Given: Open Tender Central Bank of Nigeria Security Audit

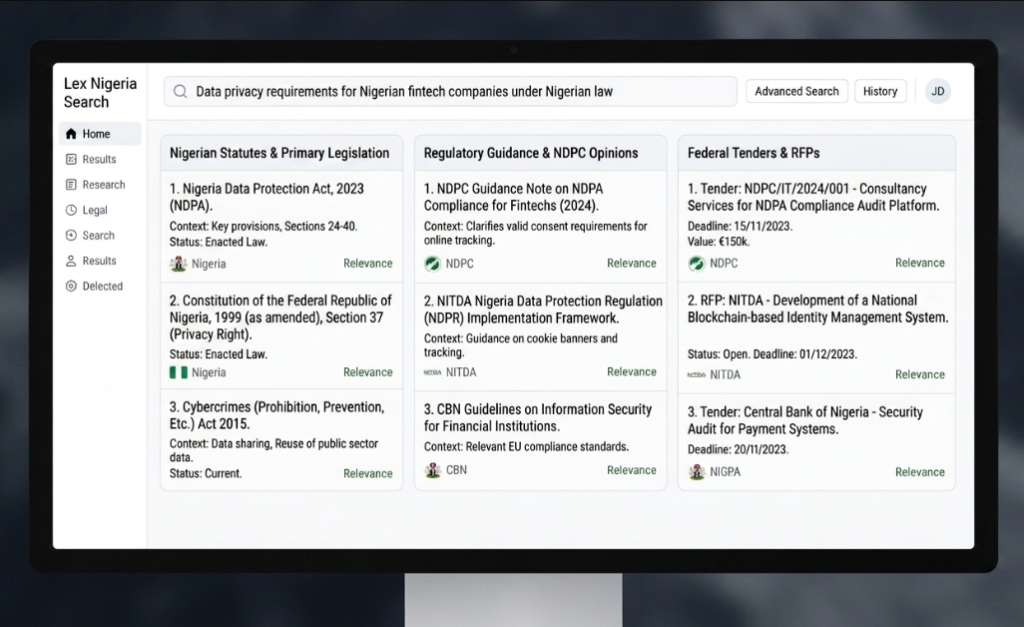Looking at the screenshot, I should tap(805, 421).
